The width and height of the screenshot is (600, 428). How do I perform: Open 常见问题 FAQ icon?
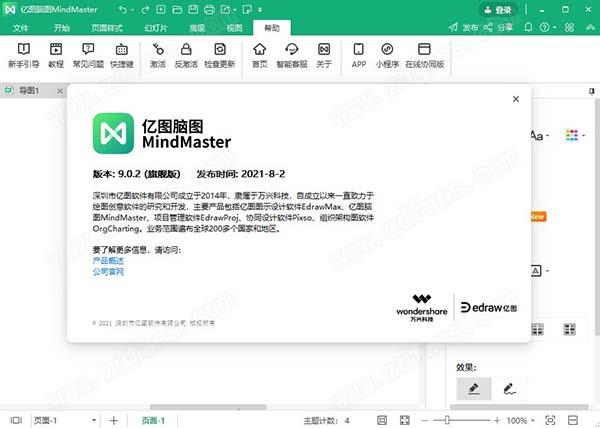click(88, 55)
